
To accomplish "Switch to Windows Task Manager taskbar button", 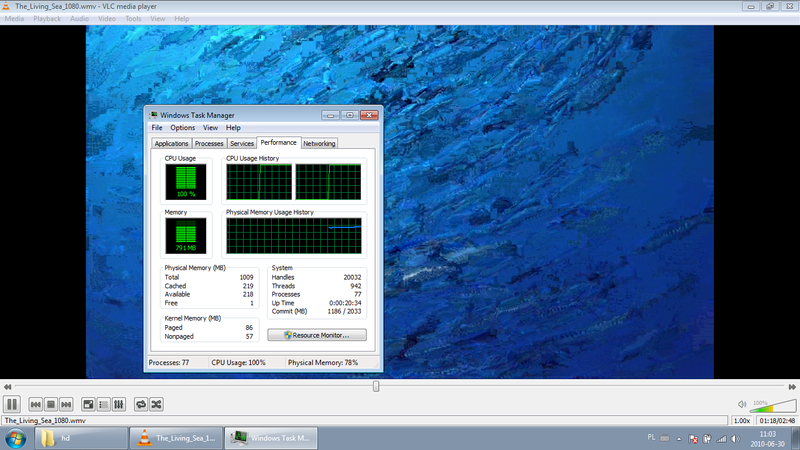I will tap(271, 438).
